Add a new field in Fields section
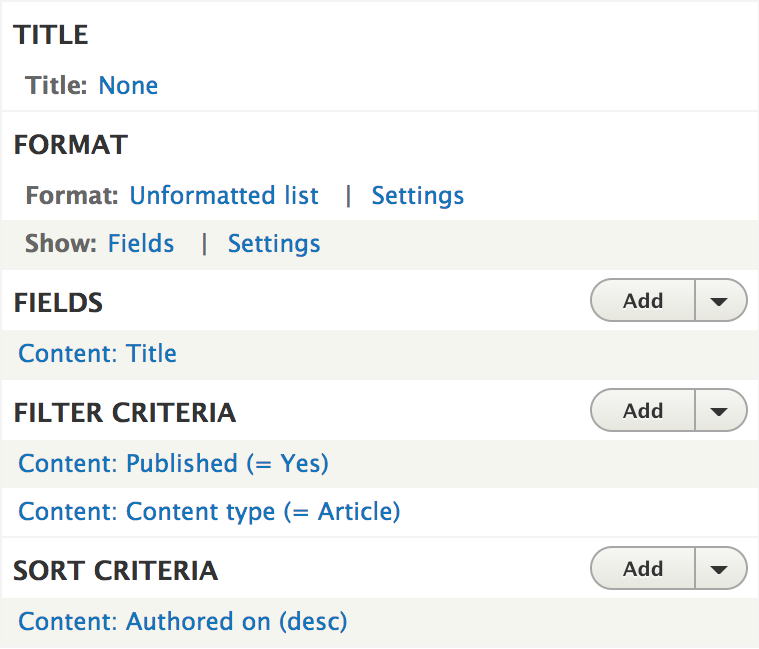 643,301
